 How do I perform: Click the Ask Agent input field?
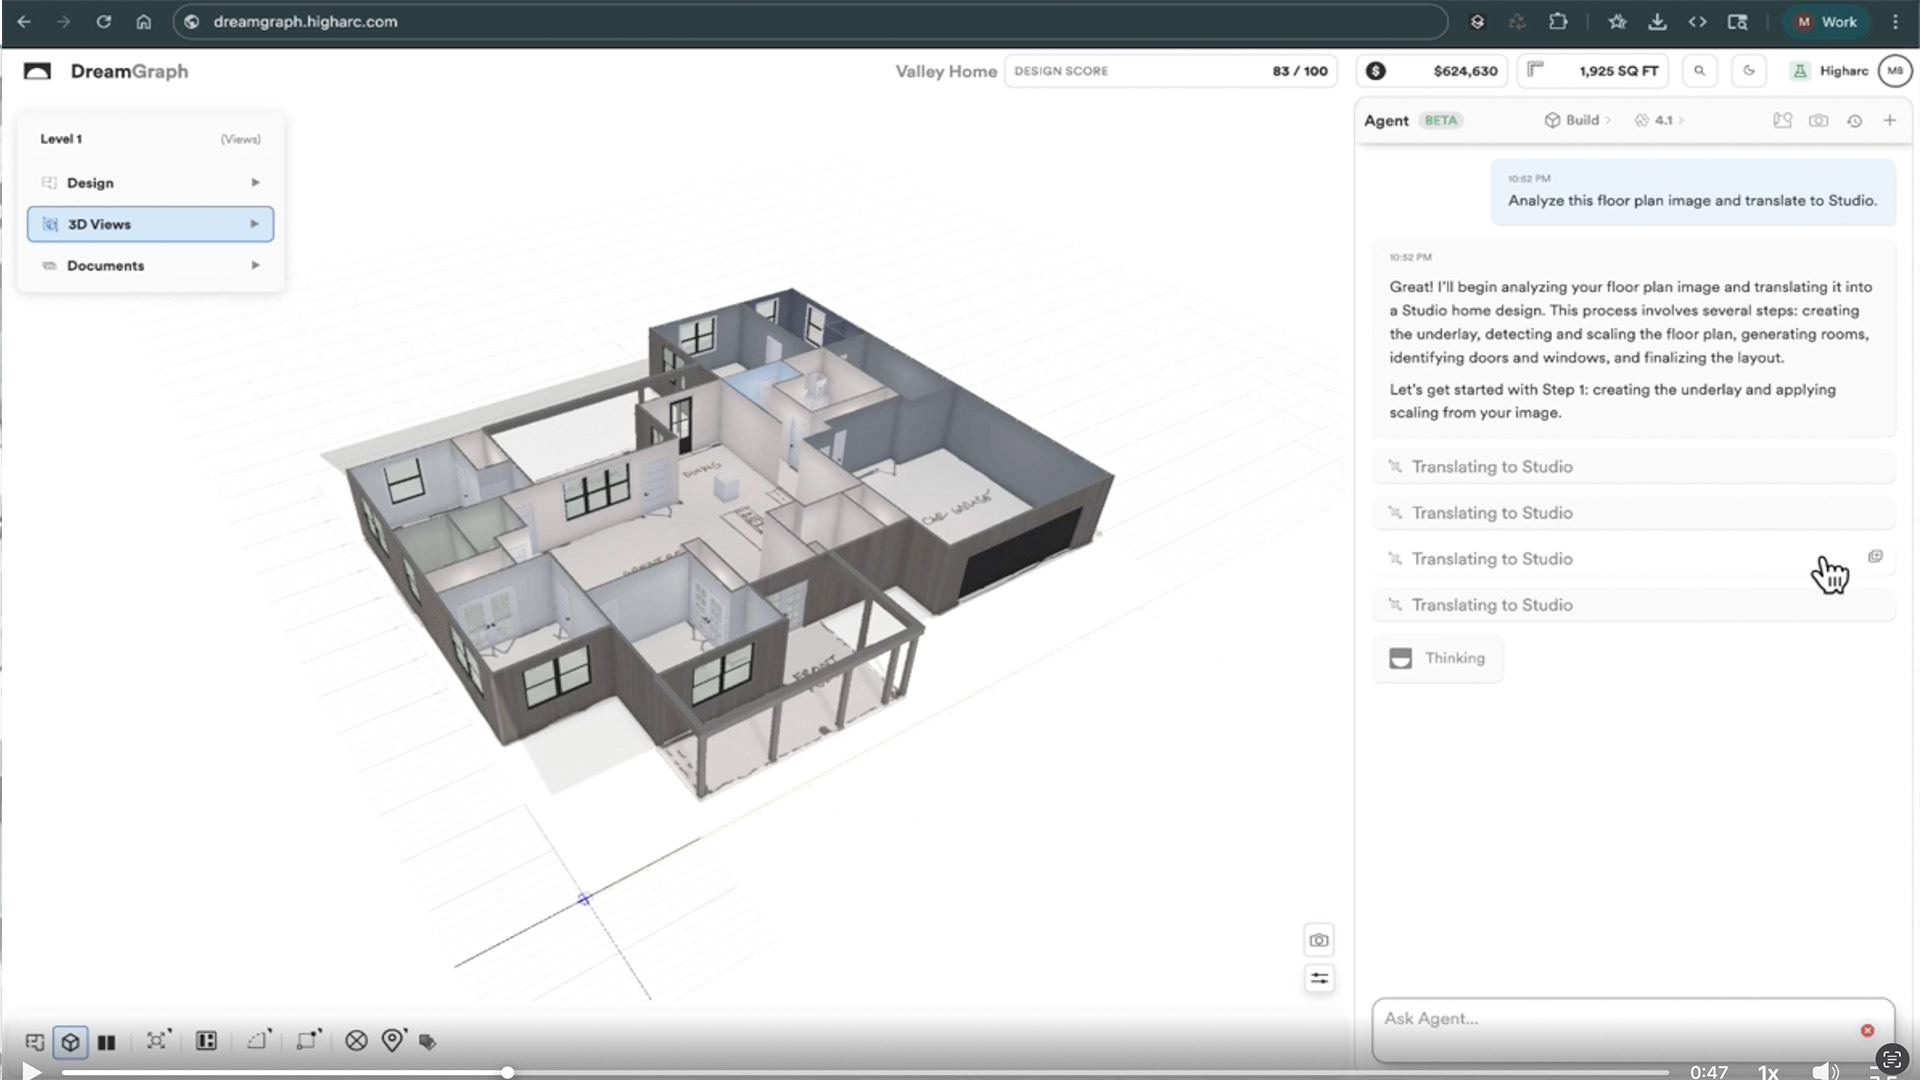tap(1615, 1020)
